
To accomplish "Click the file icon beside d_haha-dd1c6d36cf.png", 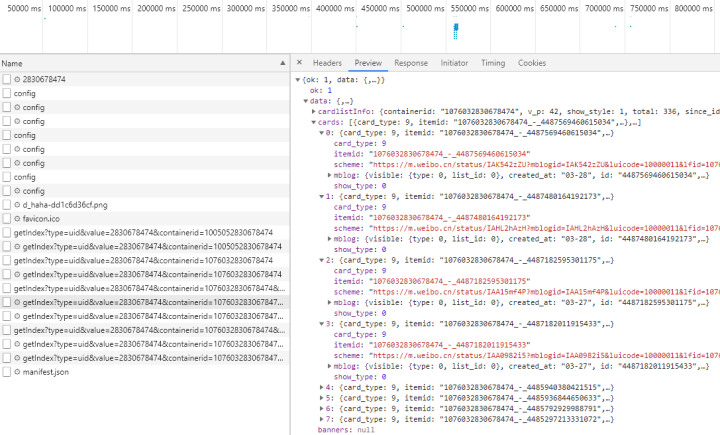I will coord(6,204).
